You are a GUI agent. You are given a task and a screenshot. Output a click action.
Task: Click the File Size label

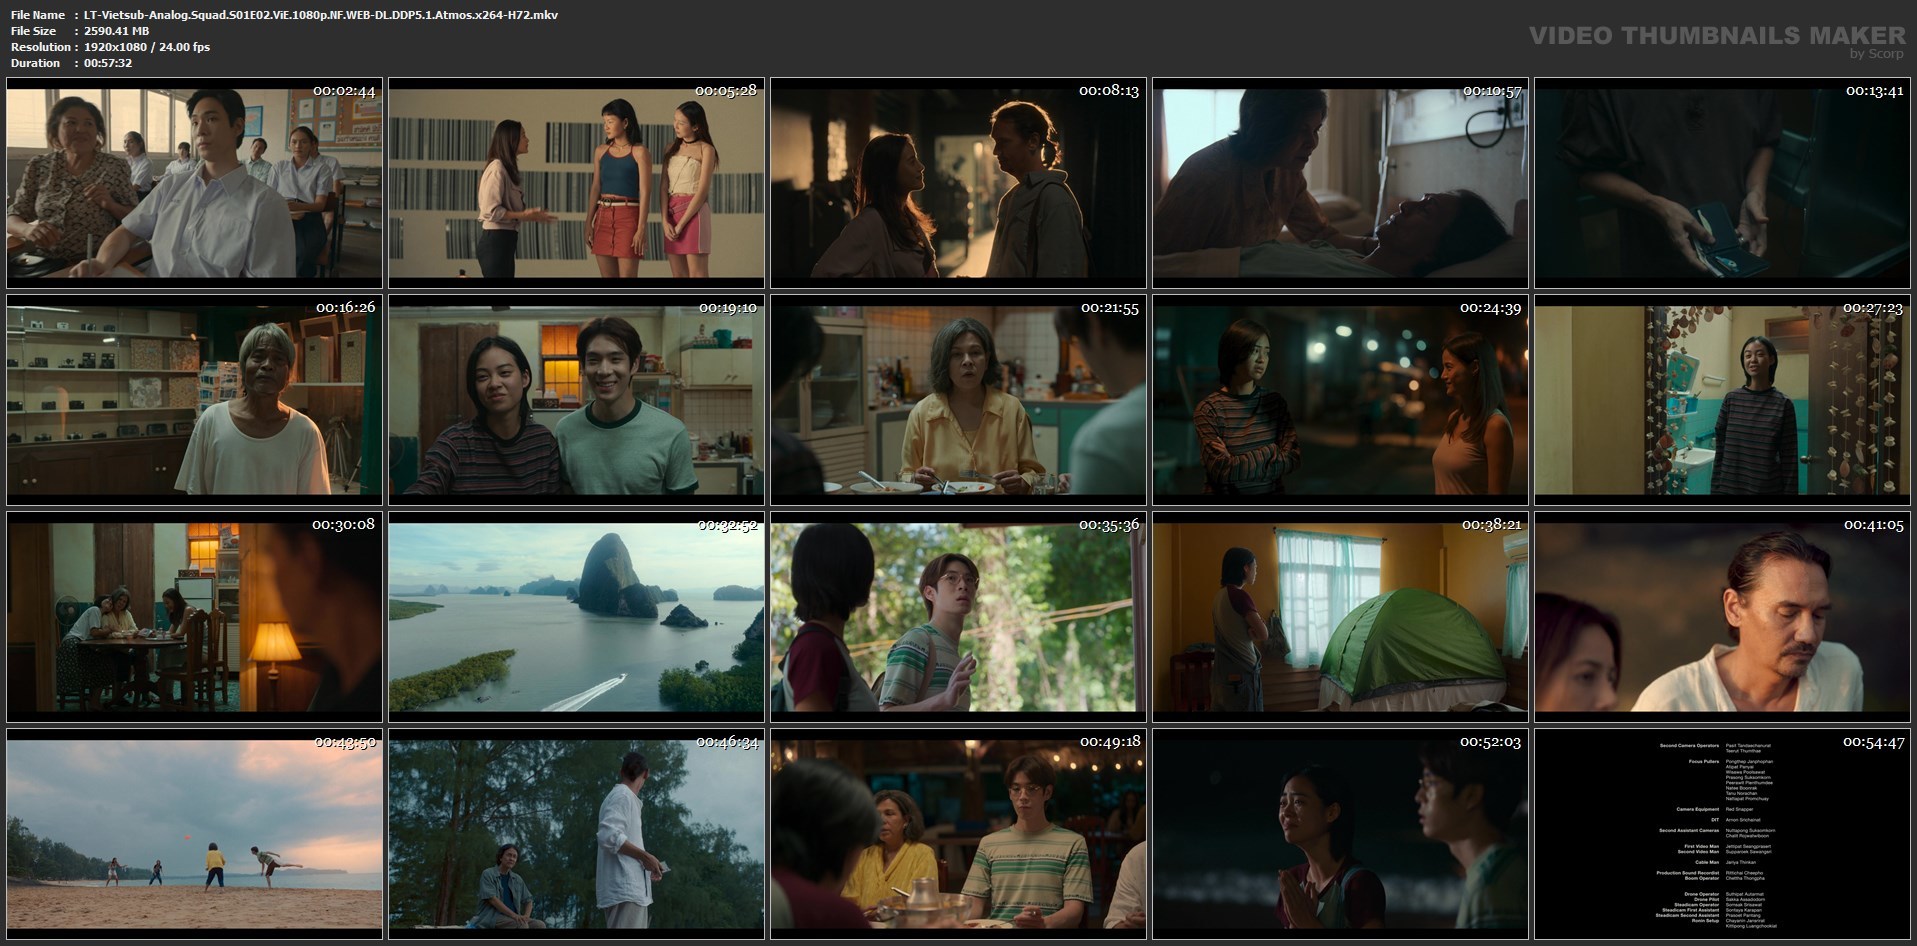(34, 31)
